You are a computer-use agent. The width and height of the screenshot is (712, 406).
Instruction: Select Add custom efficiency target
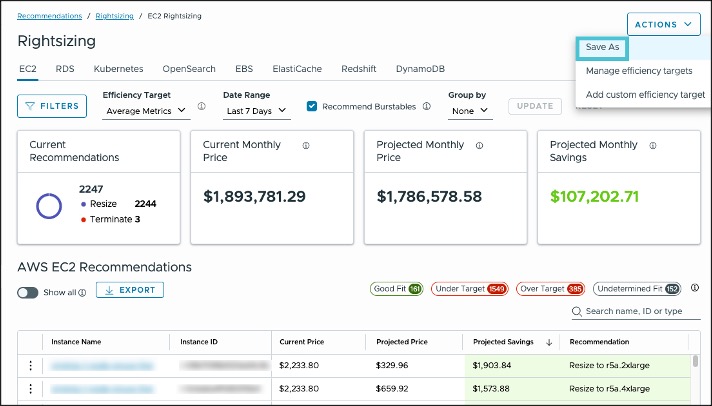[645, 94]
